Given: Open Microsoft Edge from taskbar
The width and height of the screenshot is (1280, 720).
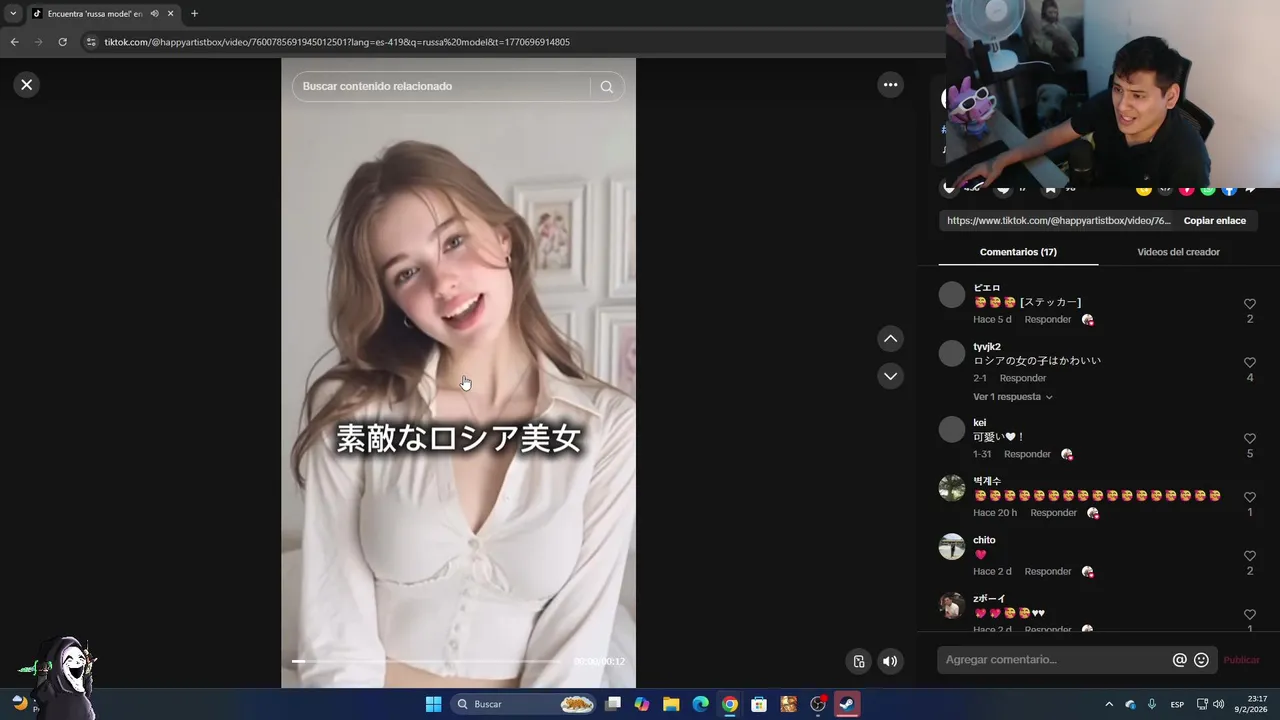Looking at the screenshot, I should (701, 704).
